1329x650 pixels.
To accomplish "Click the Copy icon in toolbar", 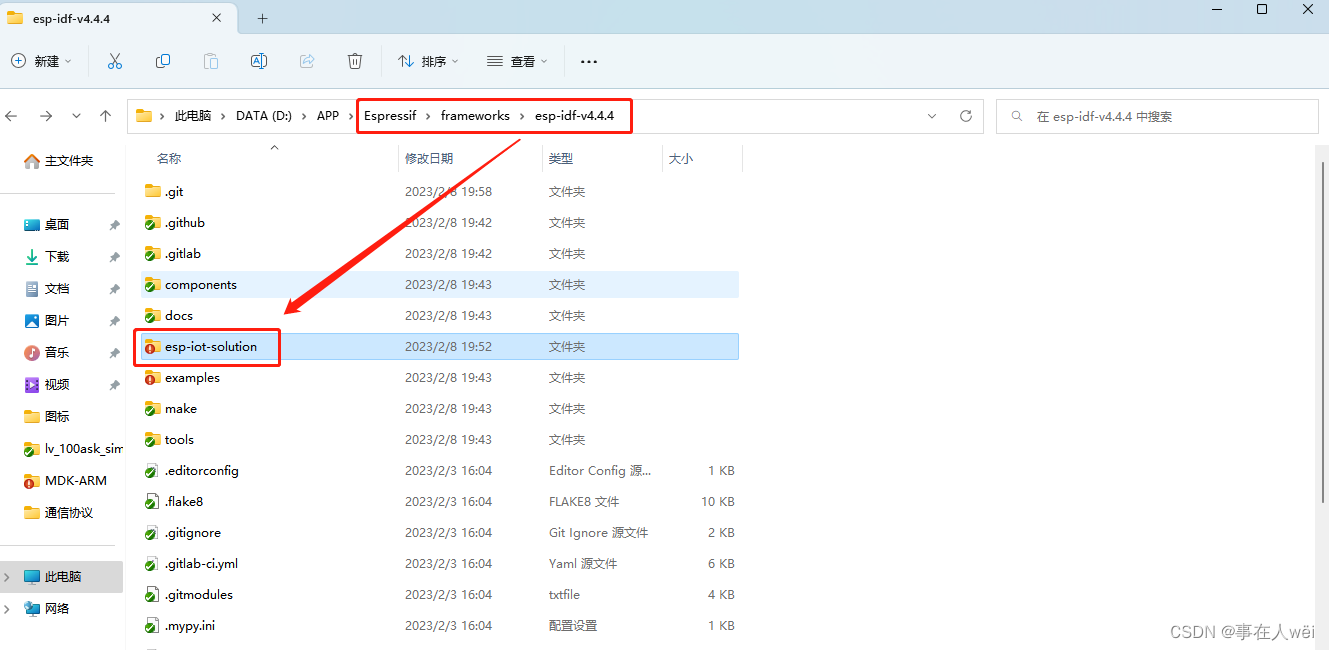I will coord(163,61).
